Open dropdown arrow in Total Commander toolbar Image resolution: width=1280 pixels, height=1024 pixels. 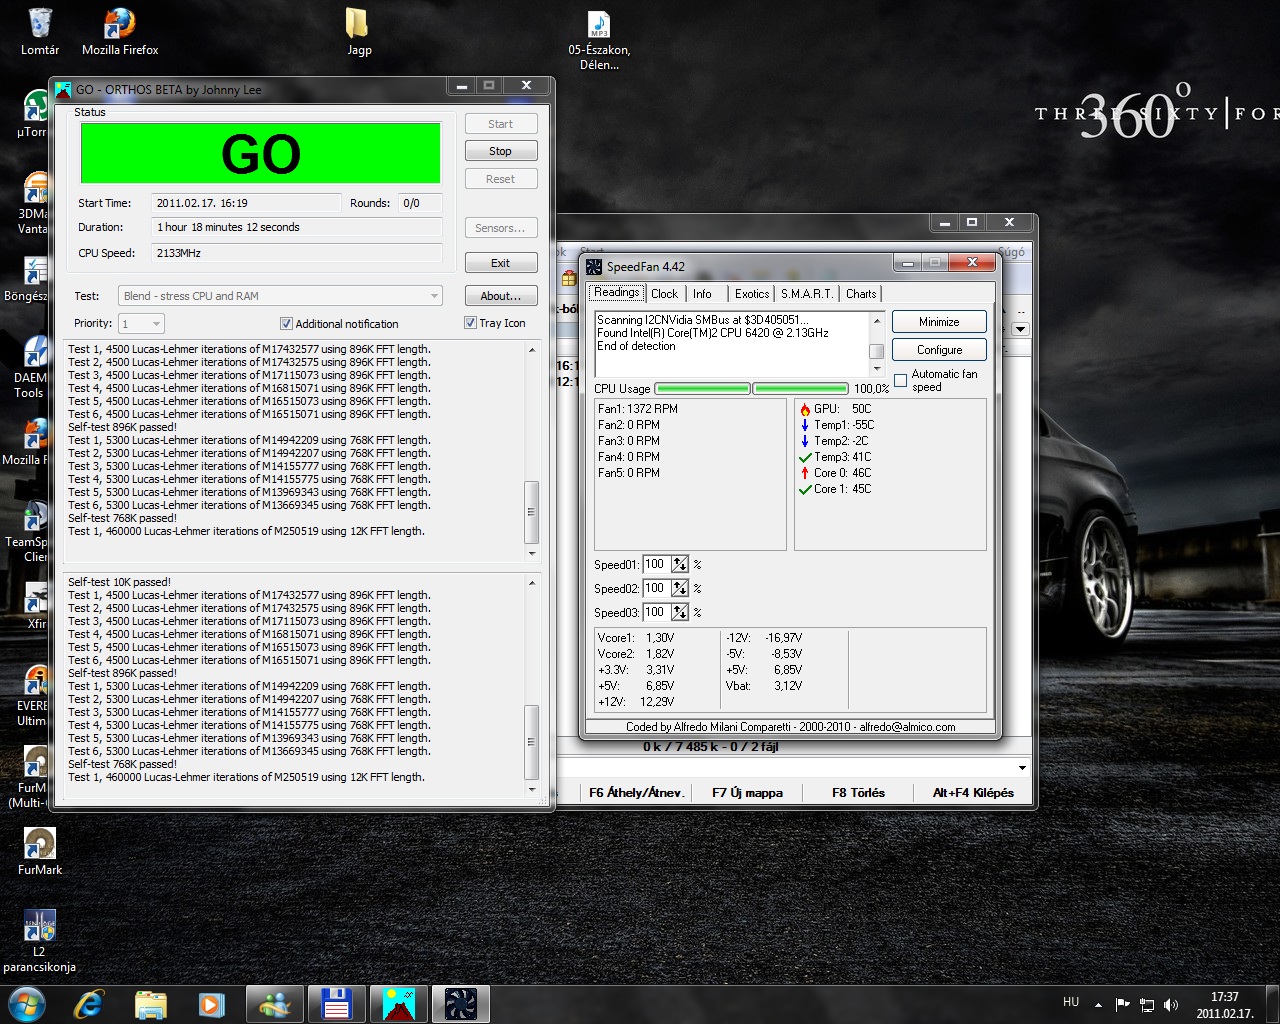[1021, 329]
